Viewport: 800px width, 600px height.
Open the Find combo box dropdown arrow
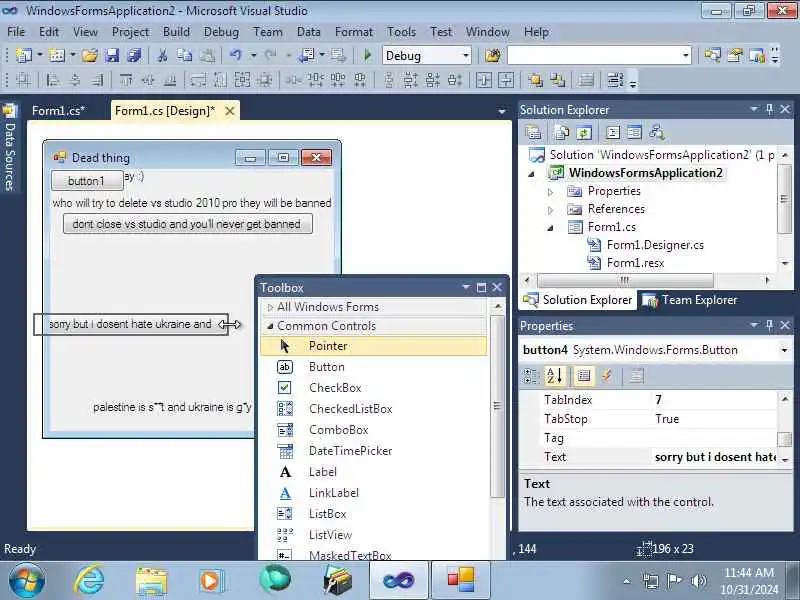686,56
